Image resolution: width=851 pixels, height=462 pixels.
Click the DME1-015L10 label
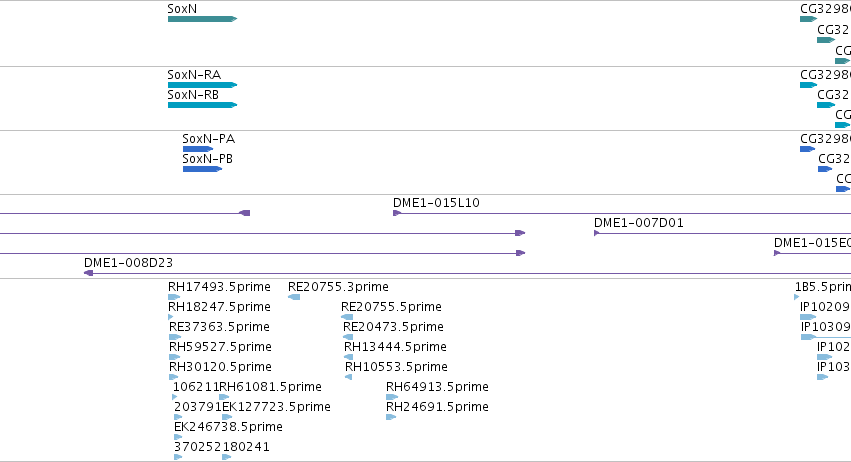436,203
